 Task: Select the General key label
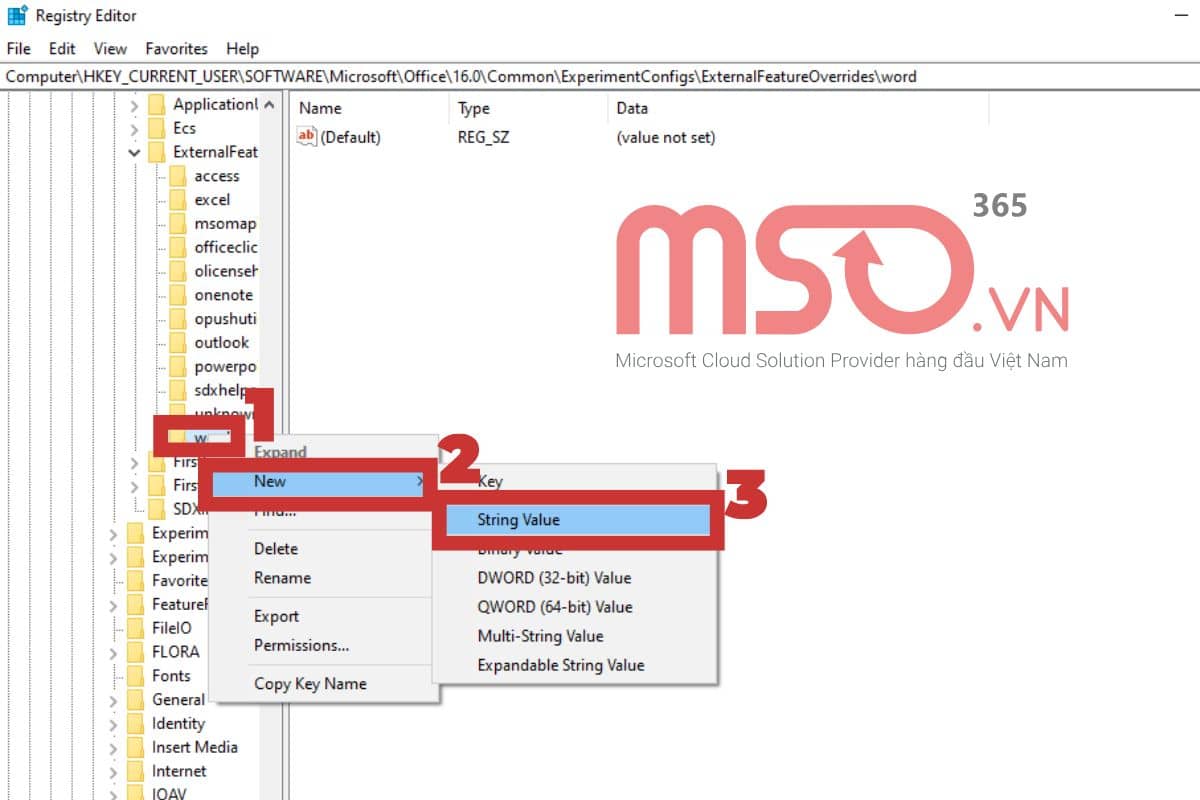178,700
